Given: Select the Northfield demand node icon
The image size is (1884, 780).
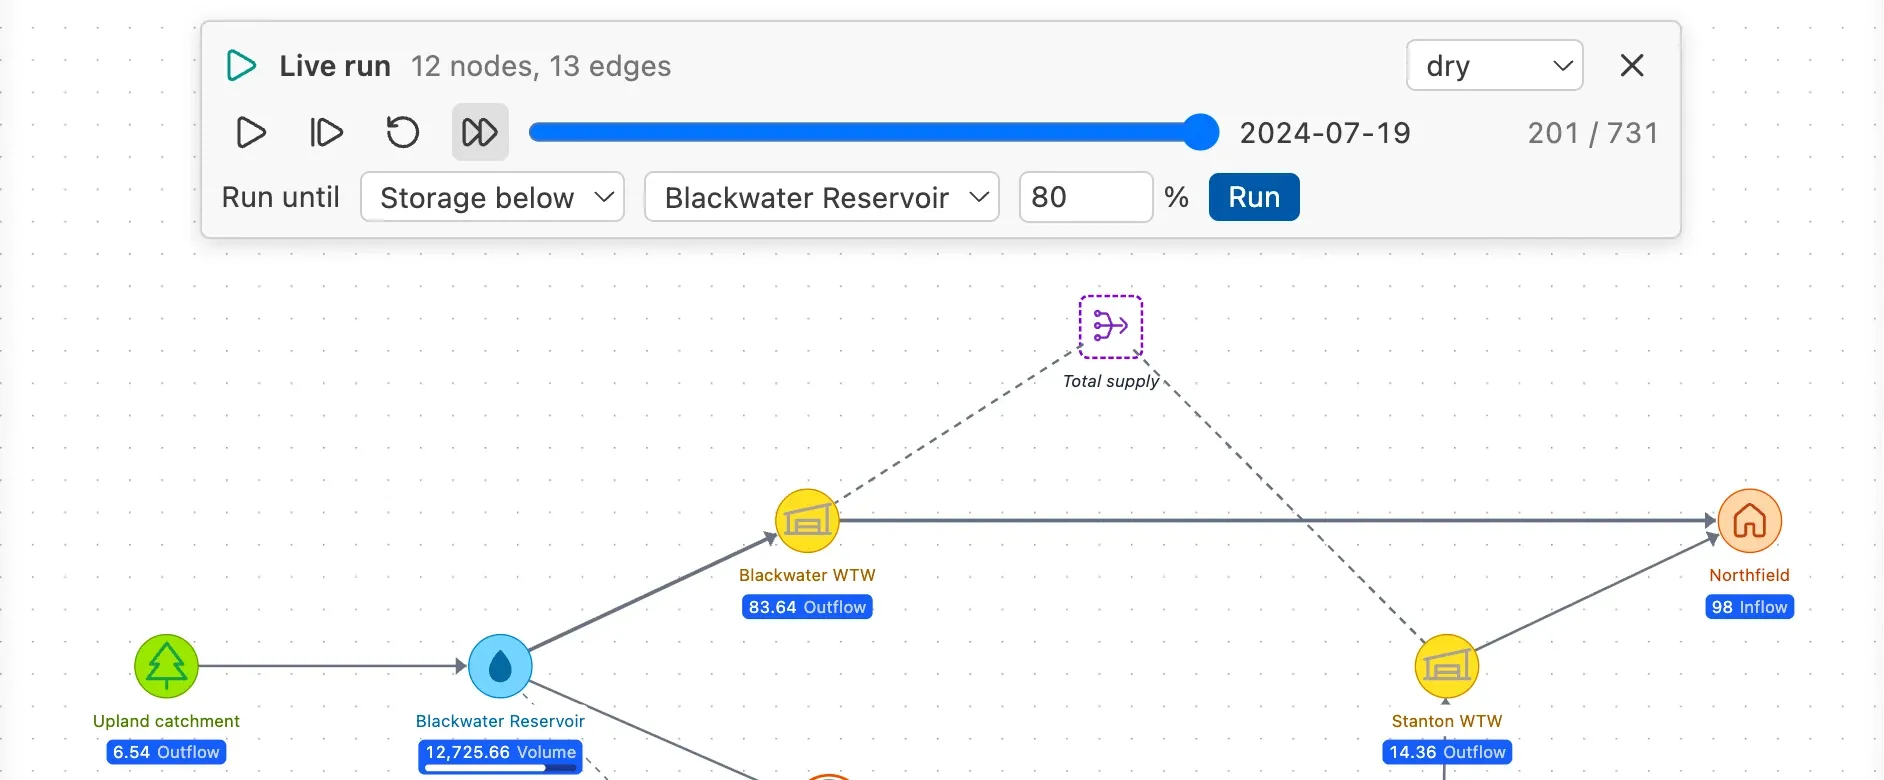Looking at the screenshot, I should [x=1749, y=521].
